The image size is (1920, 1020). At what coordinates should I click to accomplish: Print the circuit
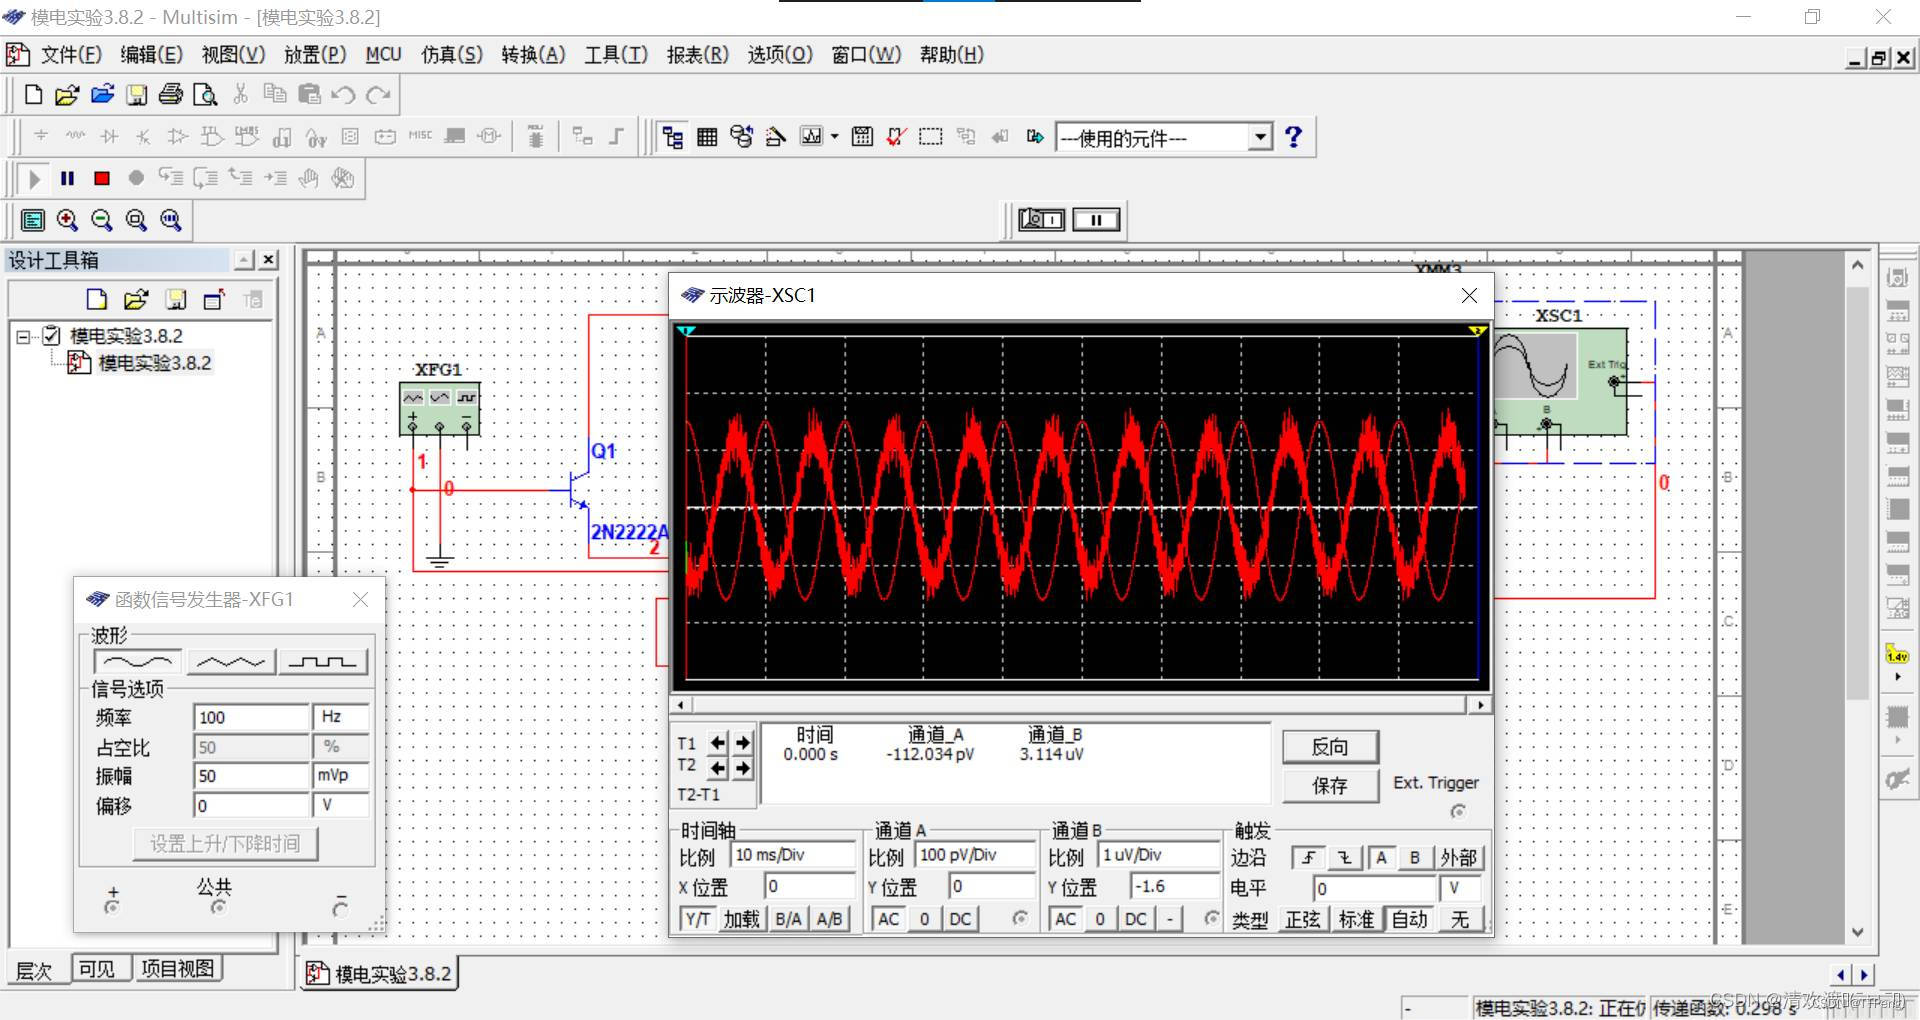click(171, 95)
